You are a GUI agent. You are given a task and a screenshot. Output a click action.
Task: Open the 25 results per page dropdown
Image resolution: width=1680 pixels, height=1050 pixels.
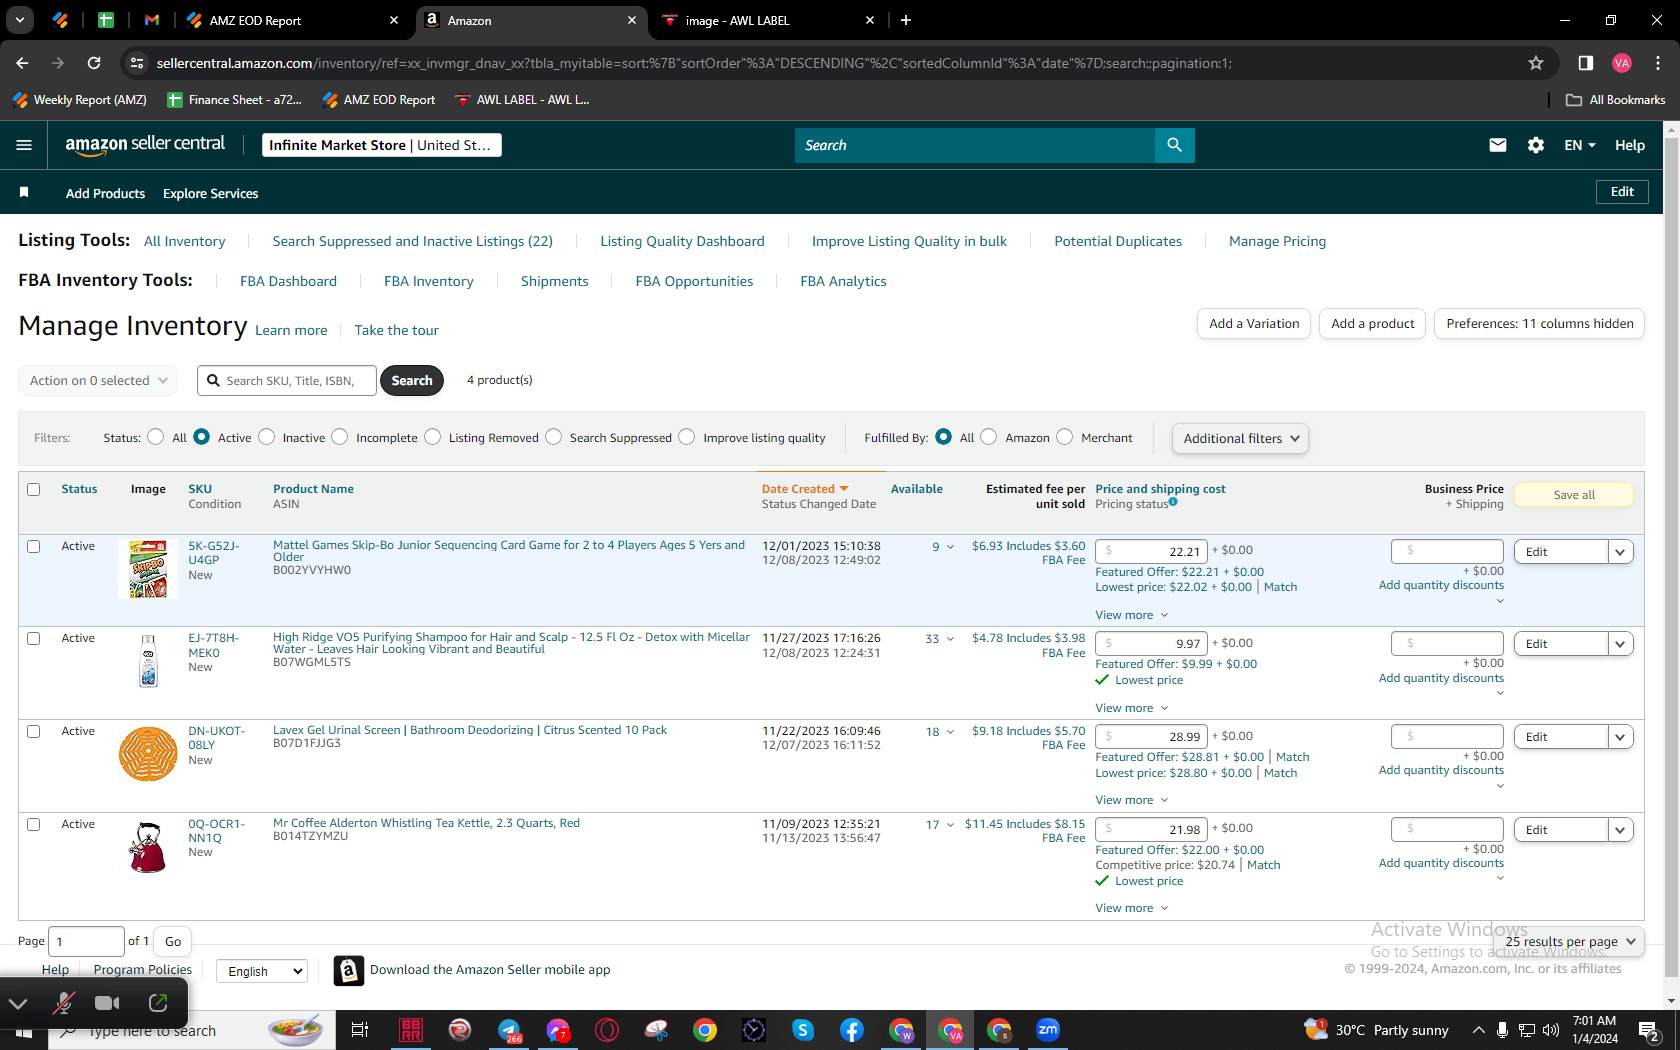pyautogui.click(x=1570, y=941)
